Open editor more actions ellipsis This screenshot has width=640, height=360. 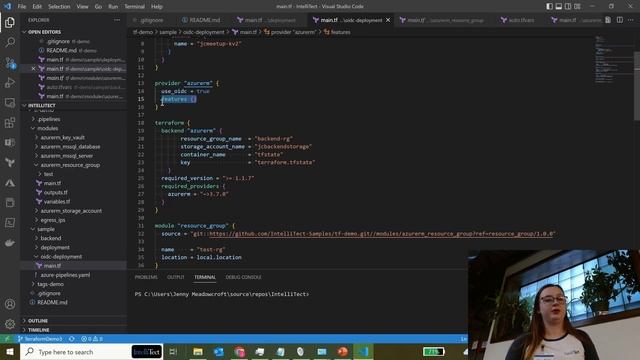pyautogui.click(x=631, y=20)
